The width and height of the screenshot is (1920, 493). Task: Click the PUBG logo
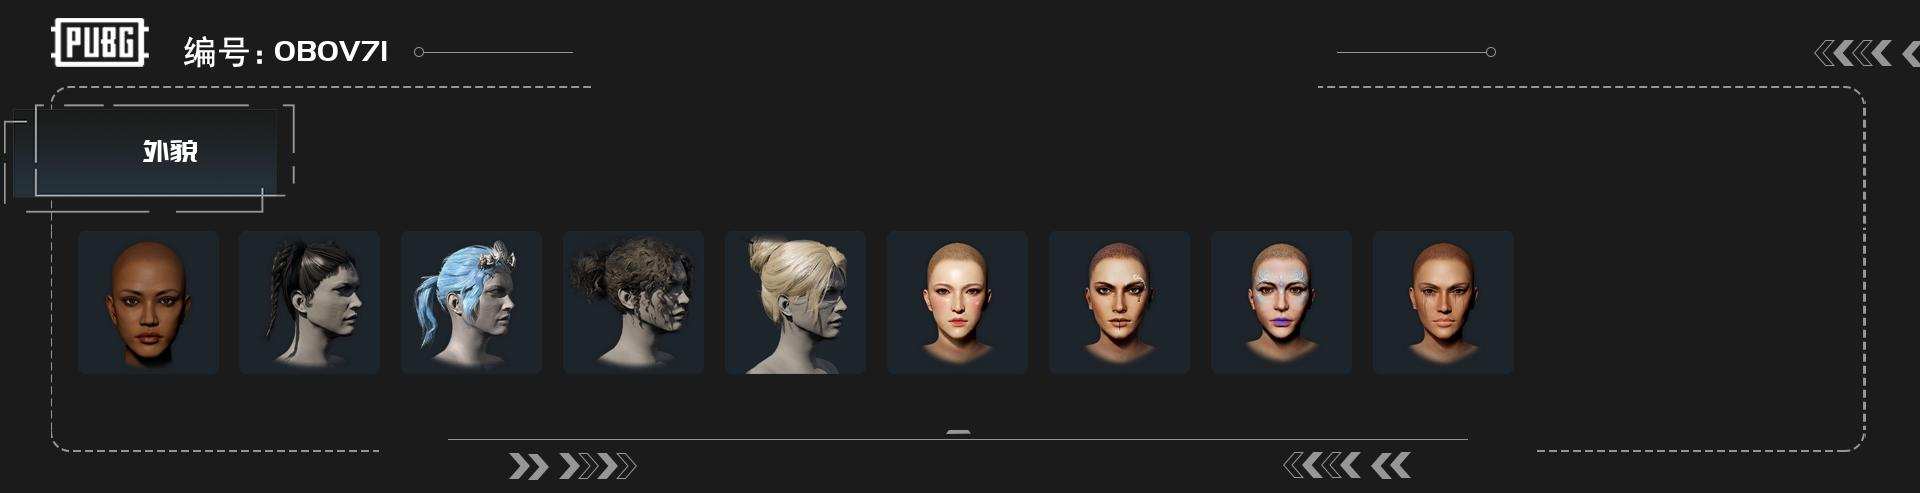click(x=99, y=43)
